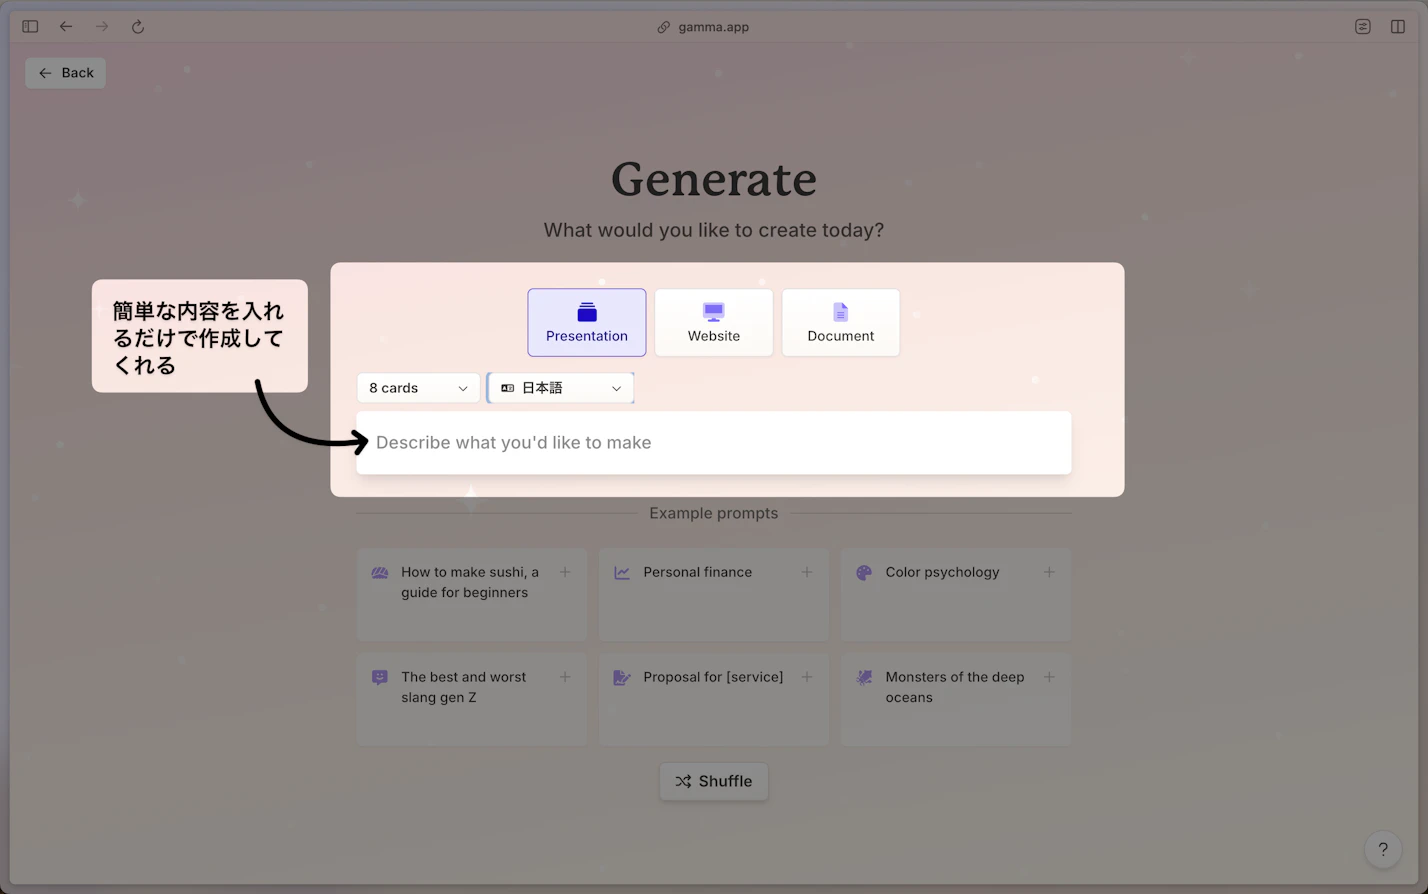Image resolution: width=1428 pixels, height=894 pixels.
Task: Add slang gen Z prompt with plus
Action: (x=565, y=677)
